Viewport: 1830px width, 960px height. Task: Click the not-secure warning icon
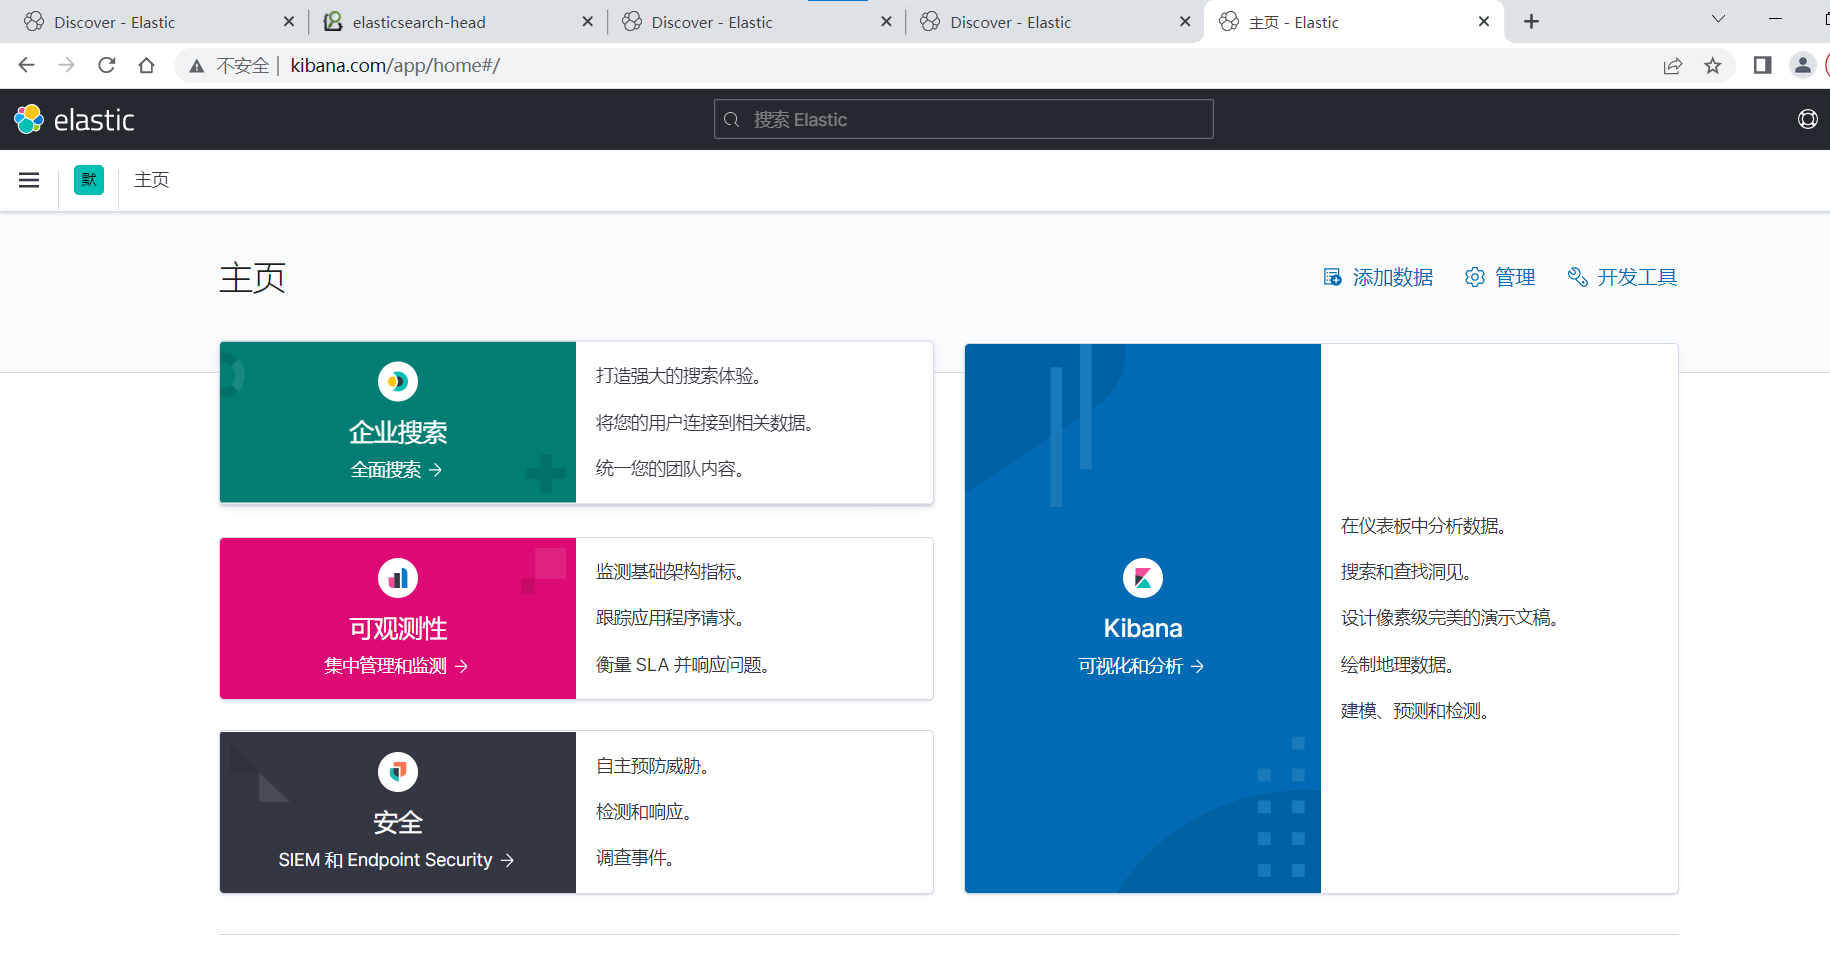(197, 66)
